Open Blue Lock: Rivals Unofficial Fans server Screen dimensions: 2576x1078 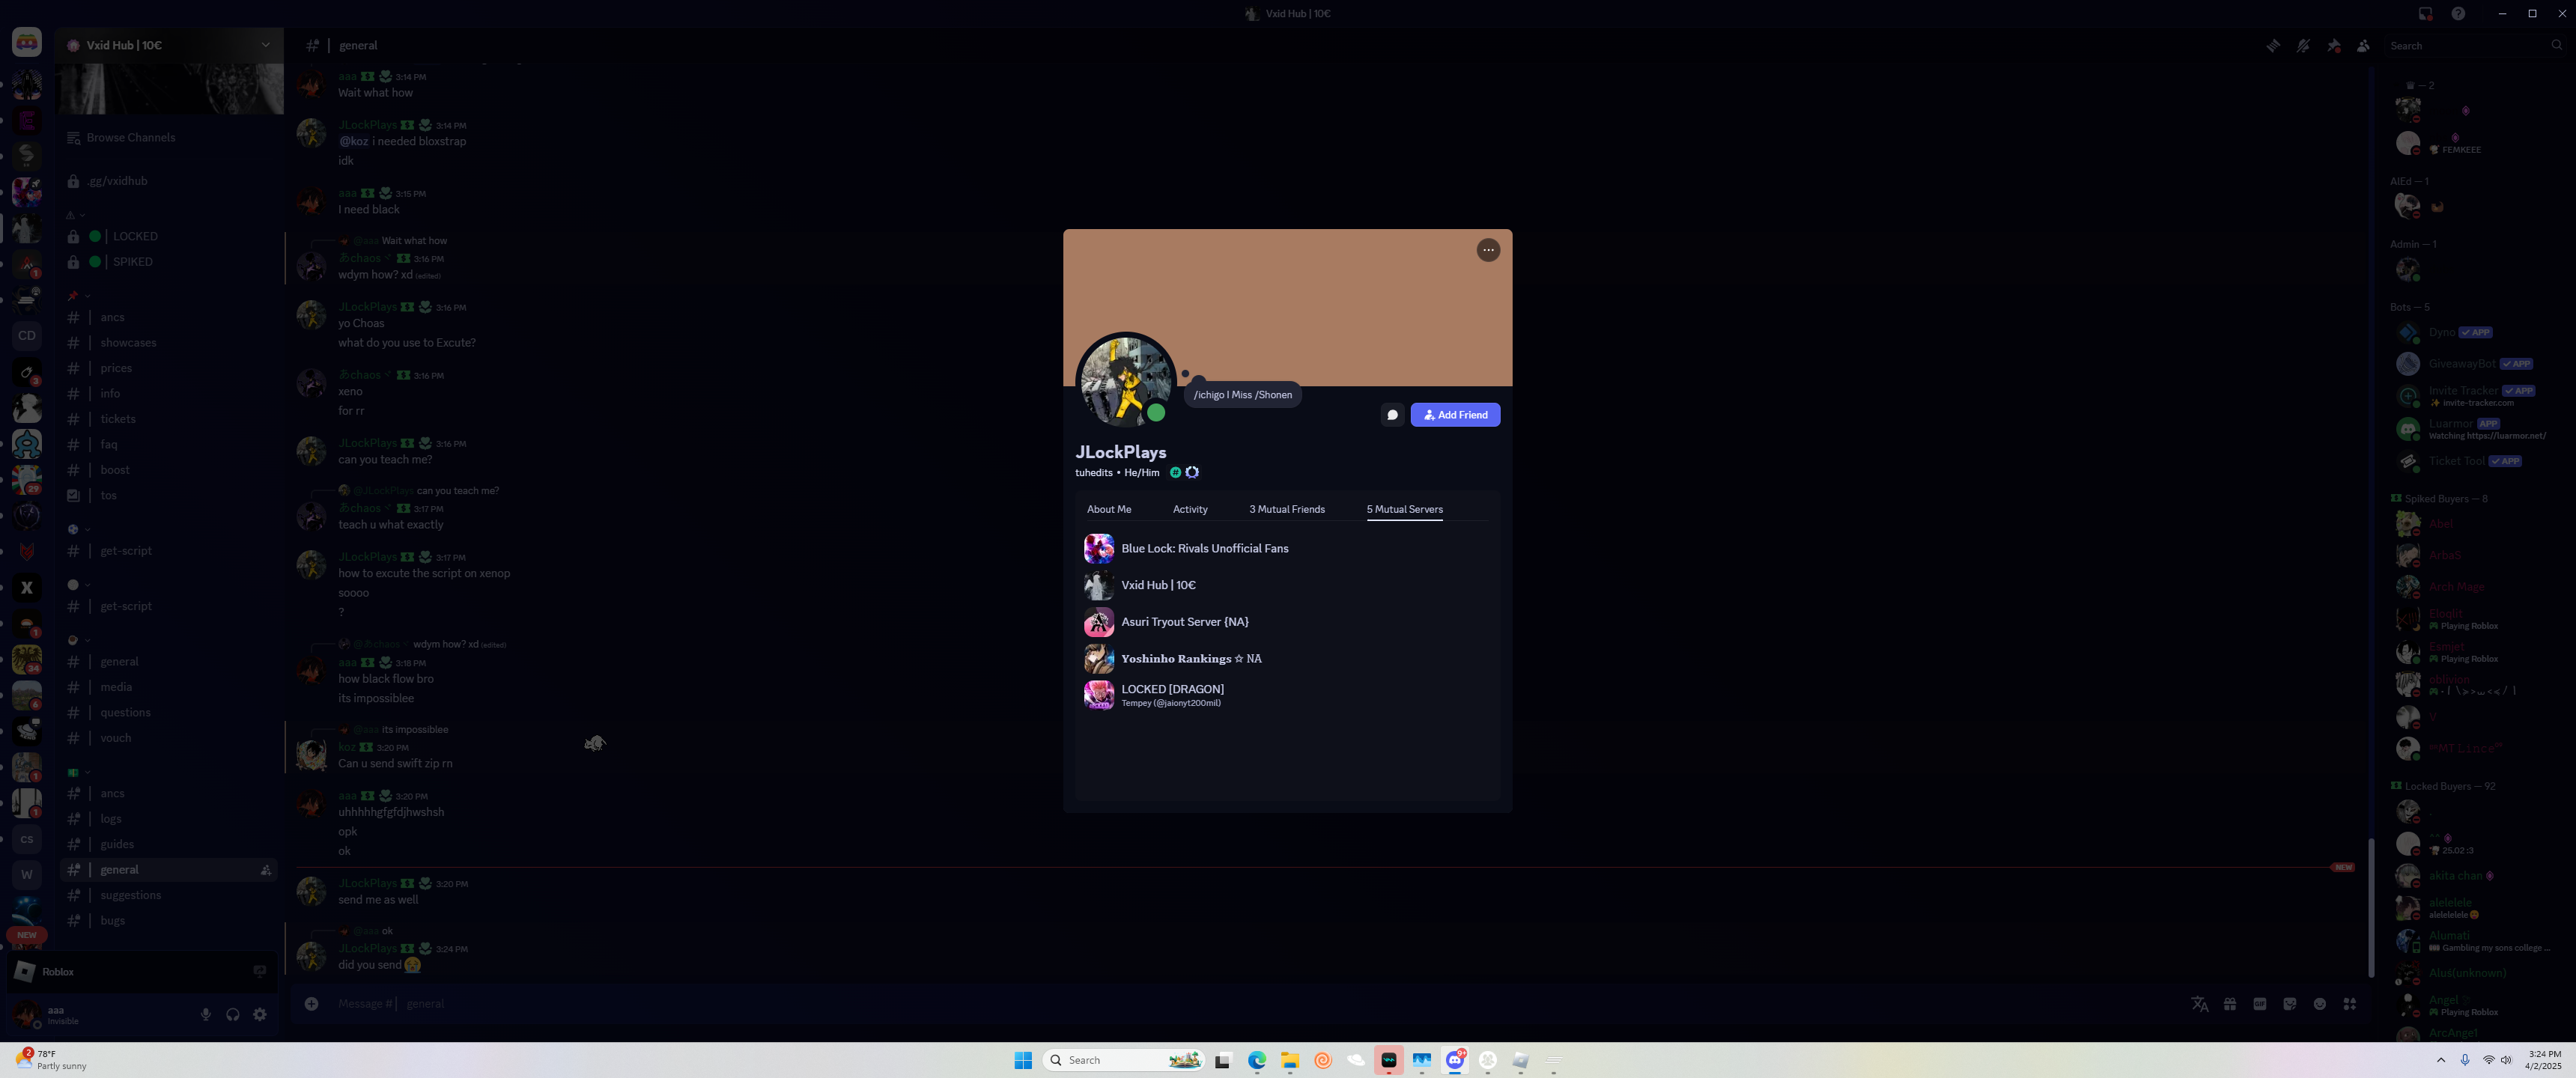tap(1204, 548)
